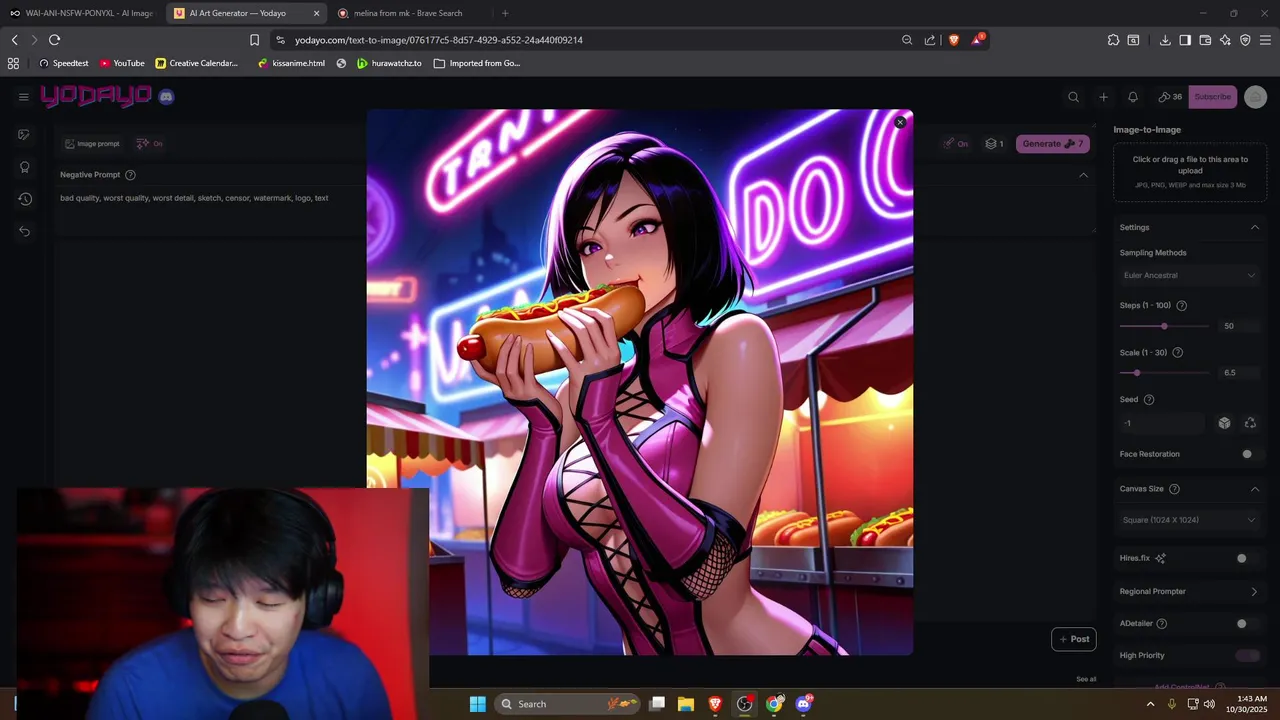Open the Yodayo hamburger menu
Screen dimensions: 1280x720
pyautogui.click(x=23, y=97)
